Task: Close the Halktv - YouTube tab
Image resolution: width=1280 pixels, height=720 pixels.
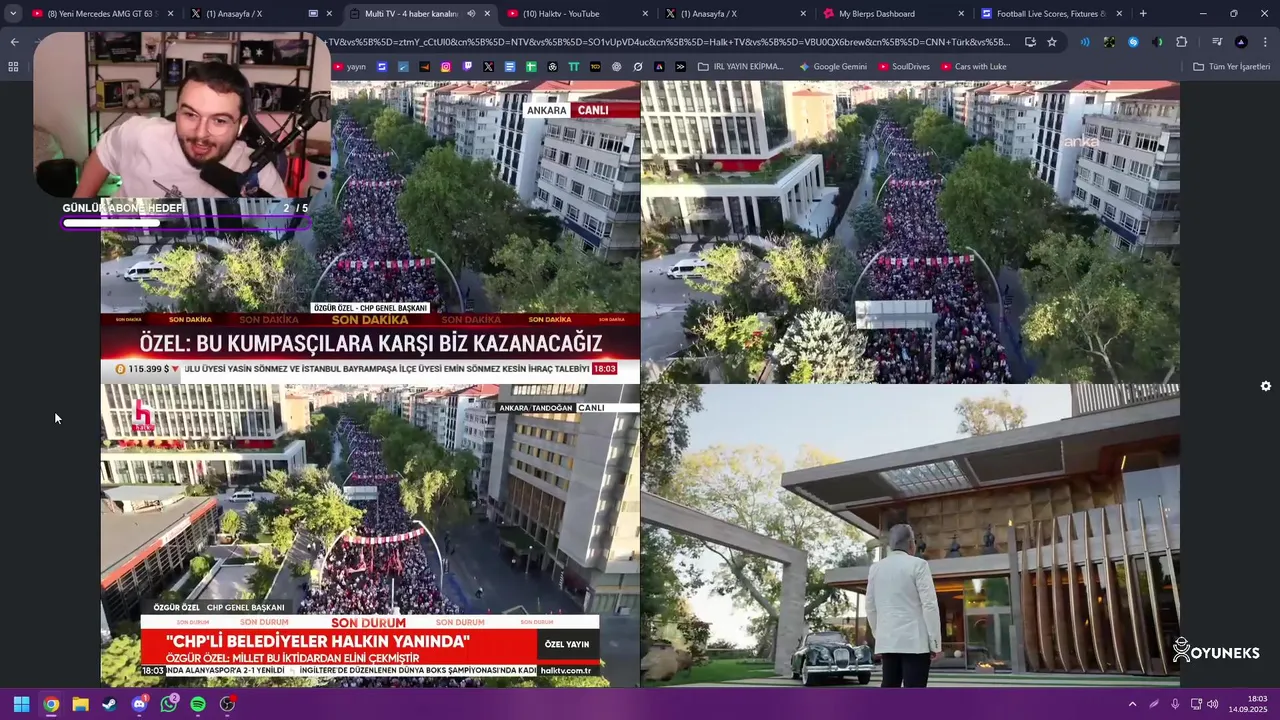Action: 645,14
